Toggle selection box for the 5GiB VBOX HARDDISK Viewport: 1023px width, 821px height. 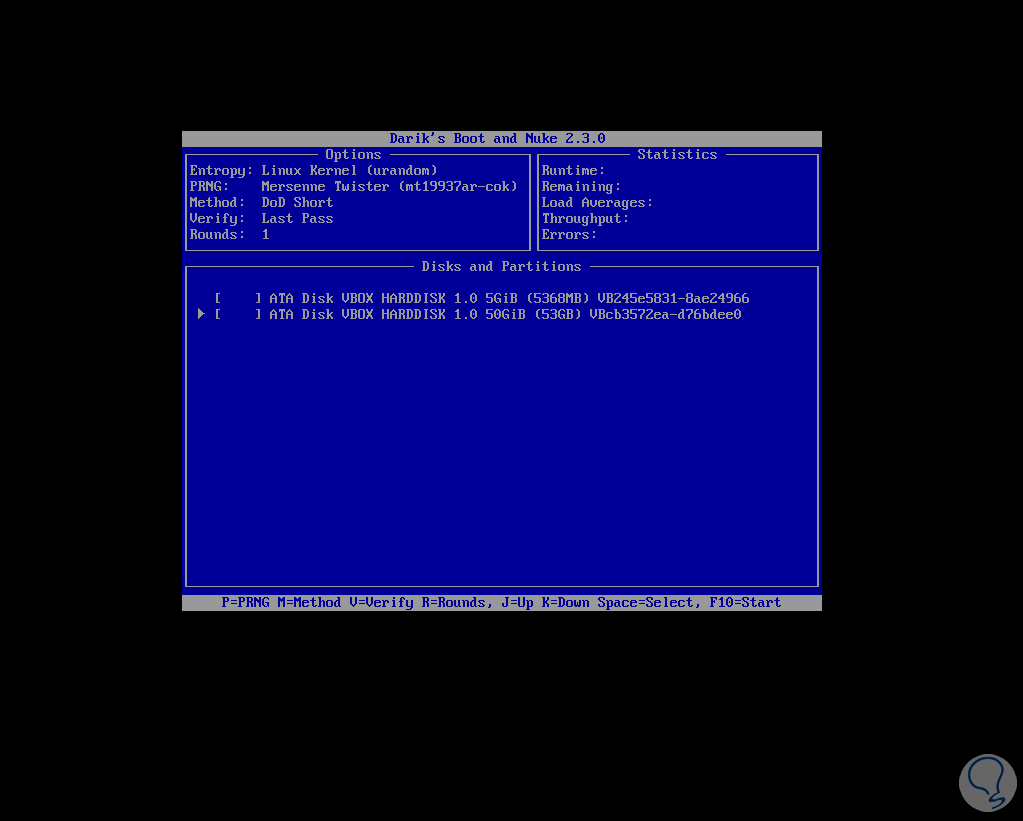tap(238, 298)
